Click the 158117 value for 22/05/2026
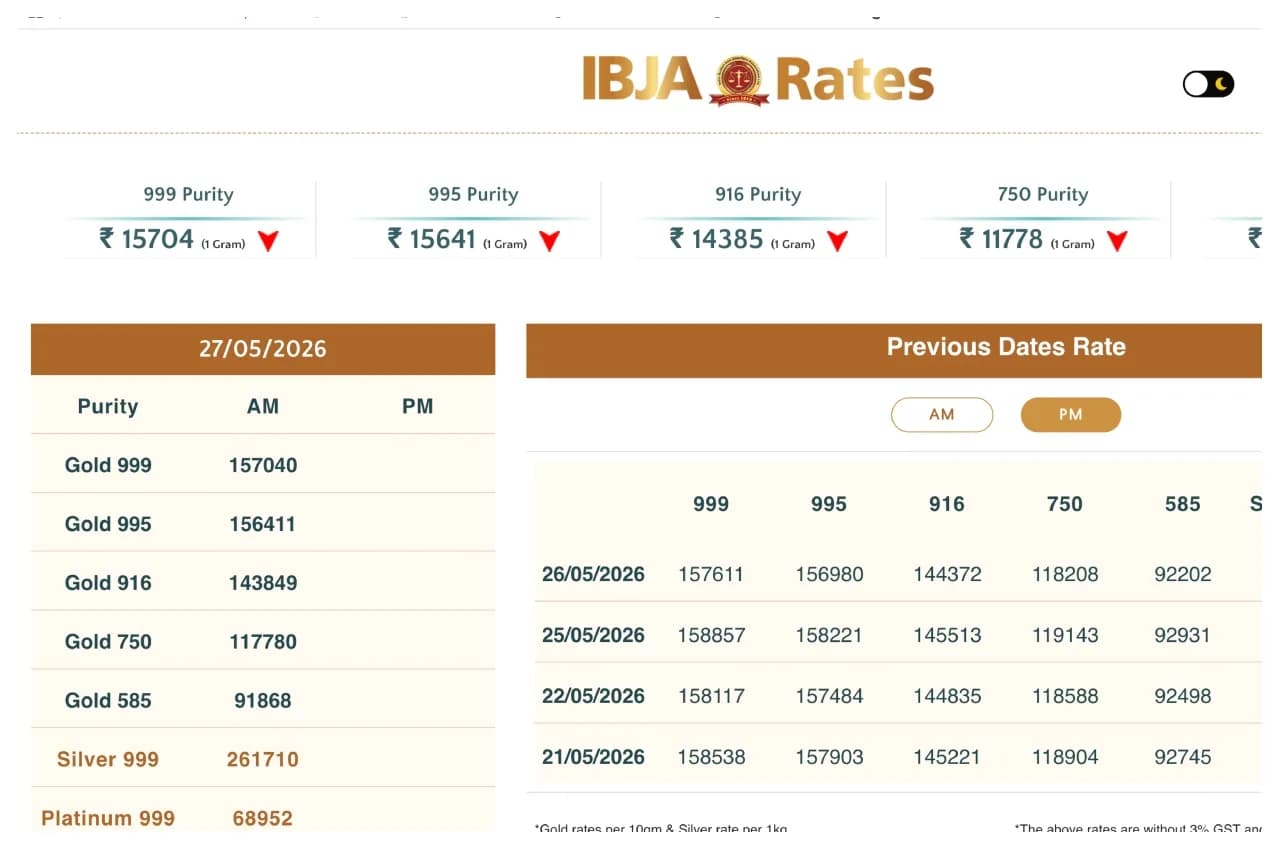This screenshot has height=850, width=1280. [x=711, y=696]
